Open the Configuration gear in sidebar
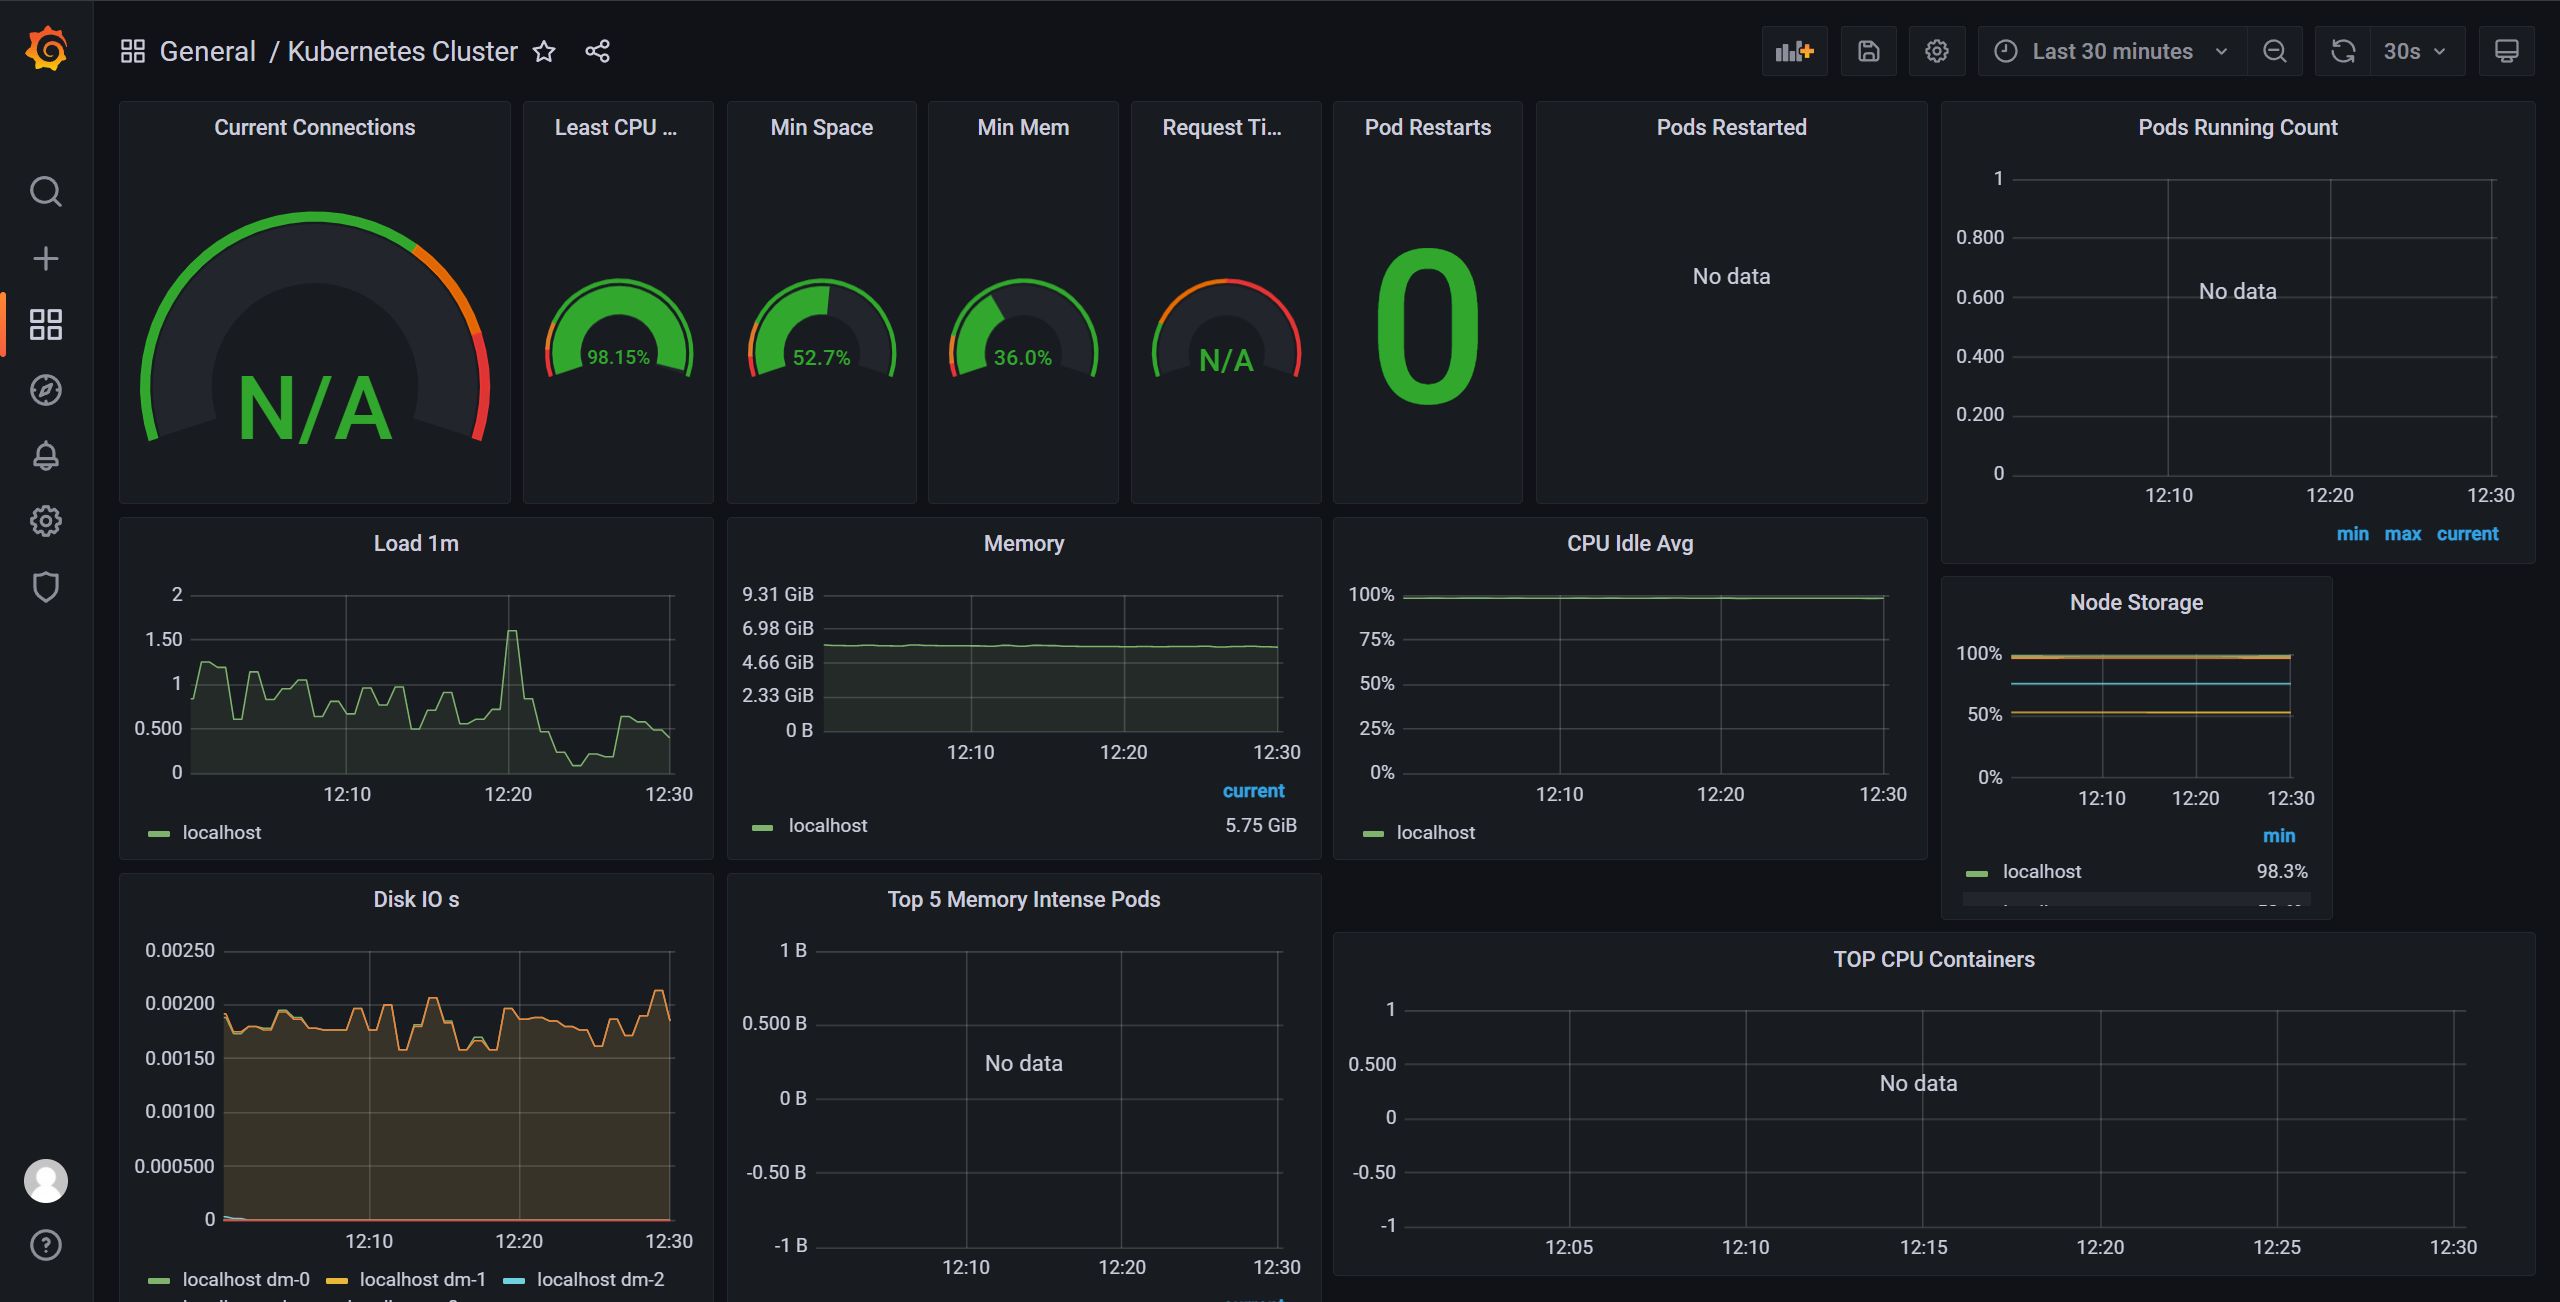Screen dimensions: 2560x1302 click(46, 521)
